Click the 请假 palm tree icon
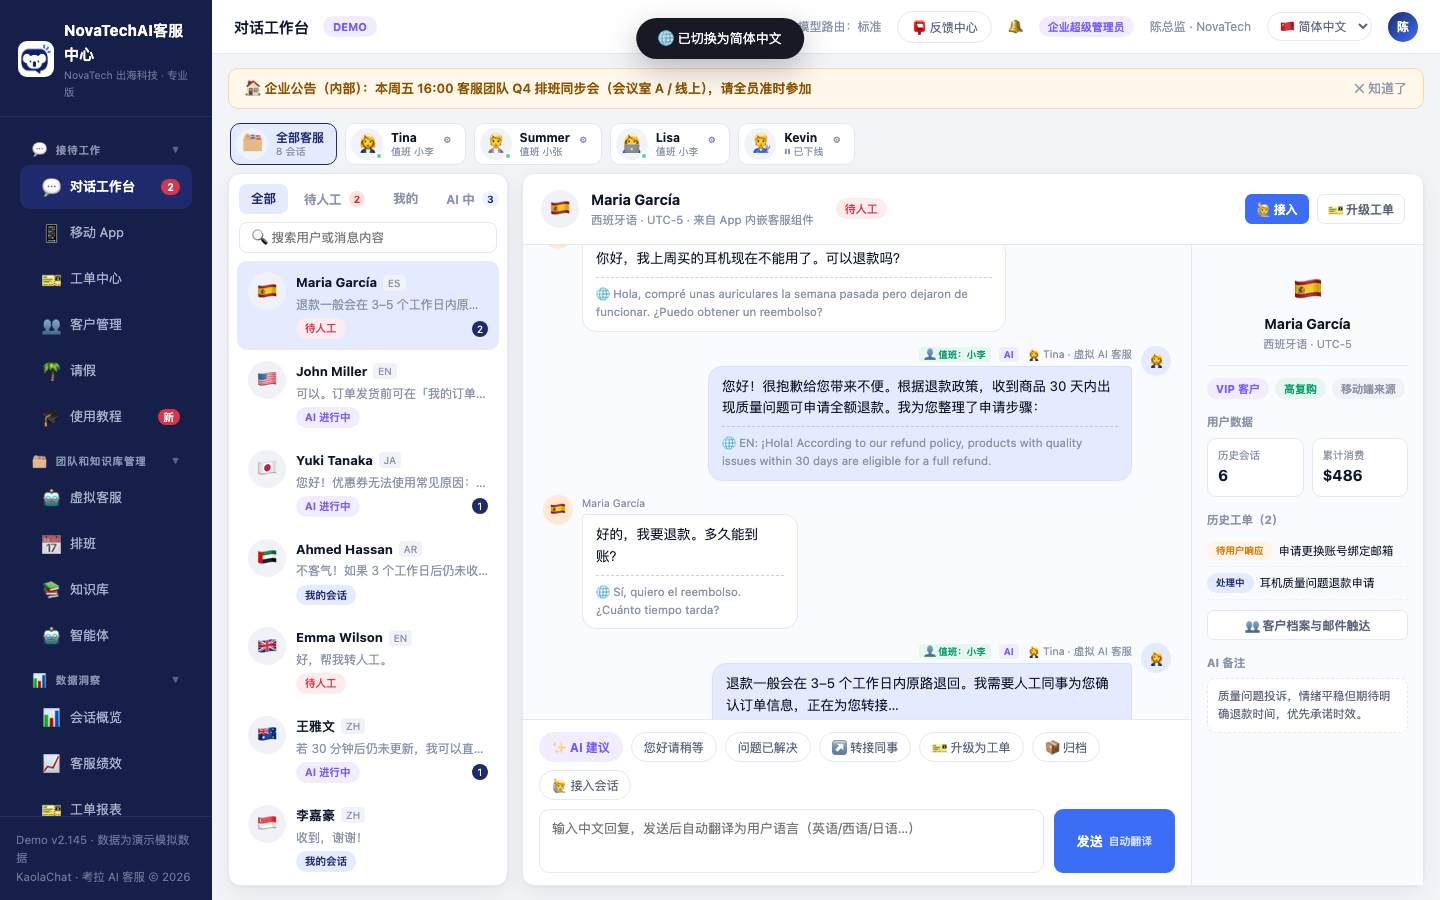Viewport: 1440px width, 900px height. (x=51, y=371)
